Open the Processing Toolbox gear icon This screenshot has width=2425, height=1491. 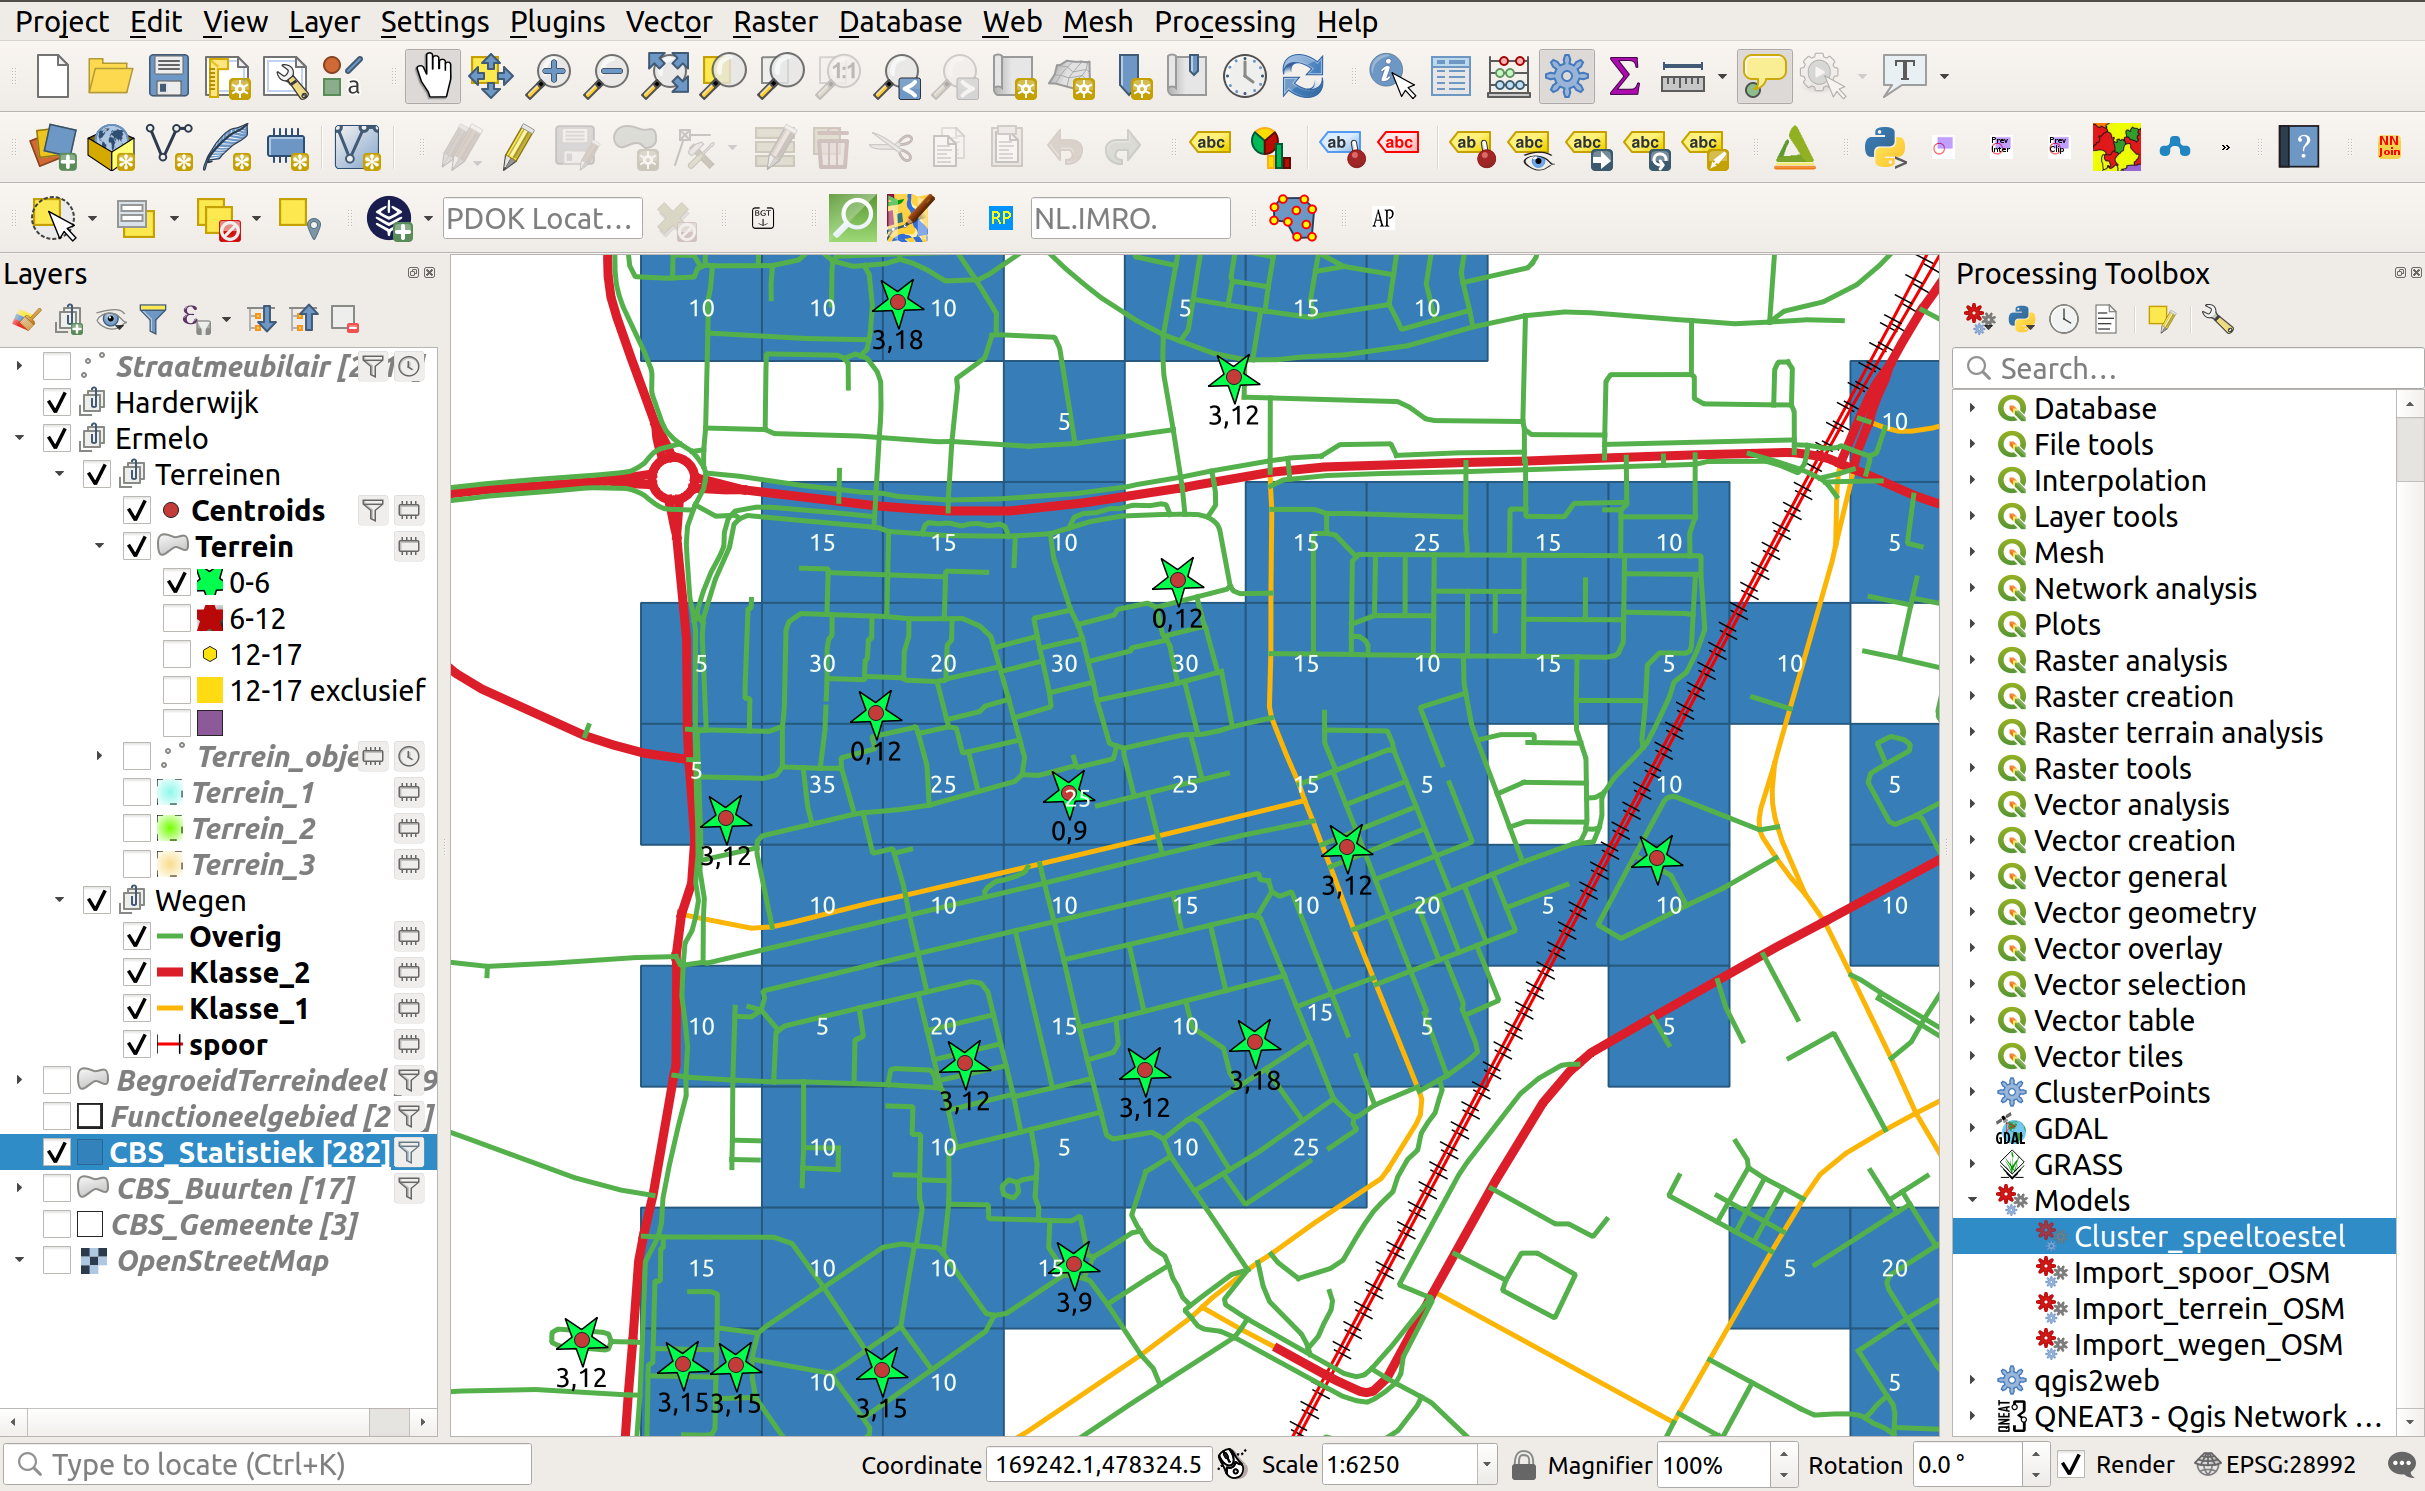(1566, 76)
